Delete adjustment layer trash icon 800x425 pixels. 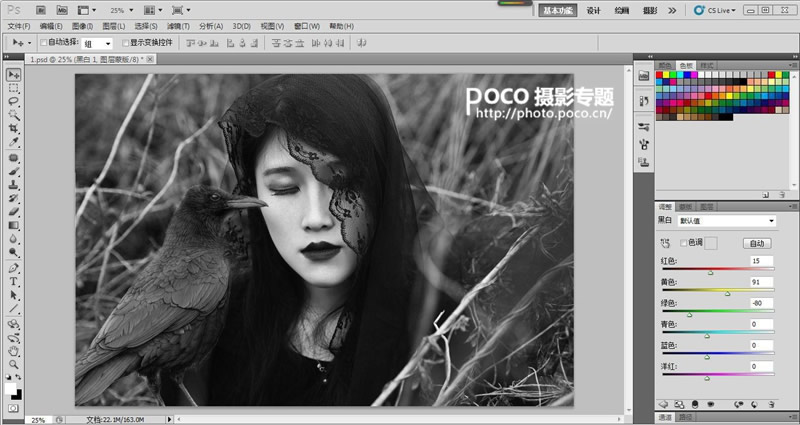point(771,404)
